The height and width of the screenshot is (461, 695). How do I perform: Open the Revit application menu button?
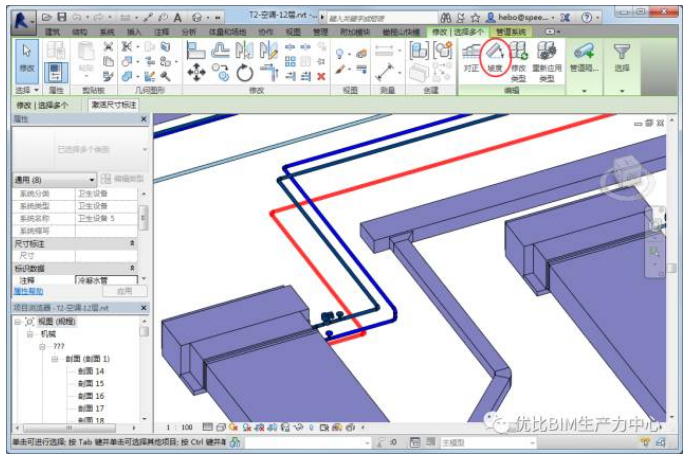[23, 21]
